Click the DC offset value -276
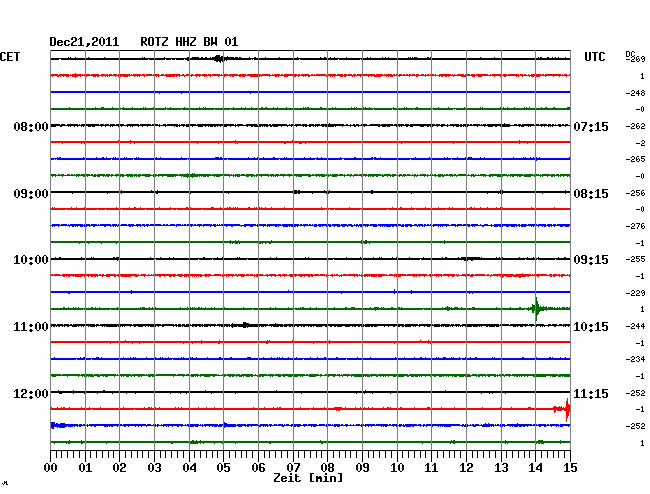Image resolution: width=650 pixels, height=494 pixels. click(635, 226)
